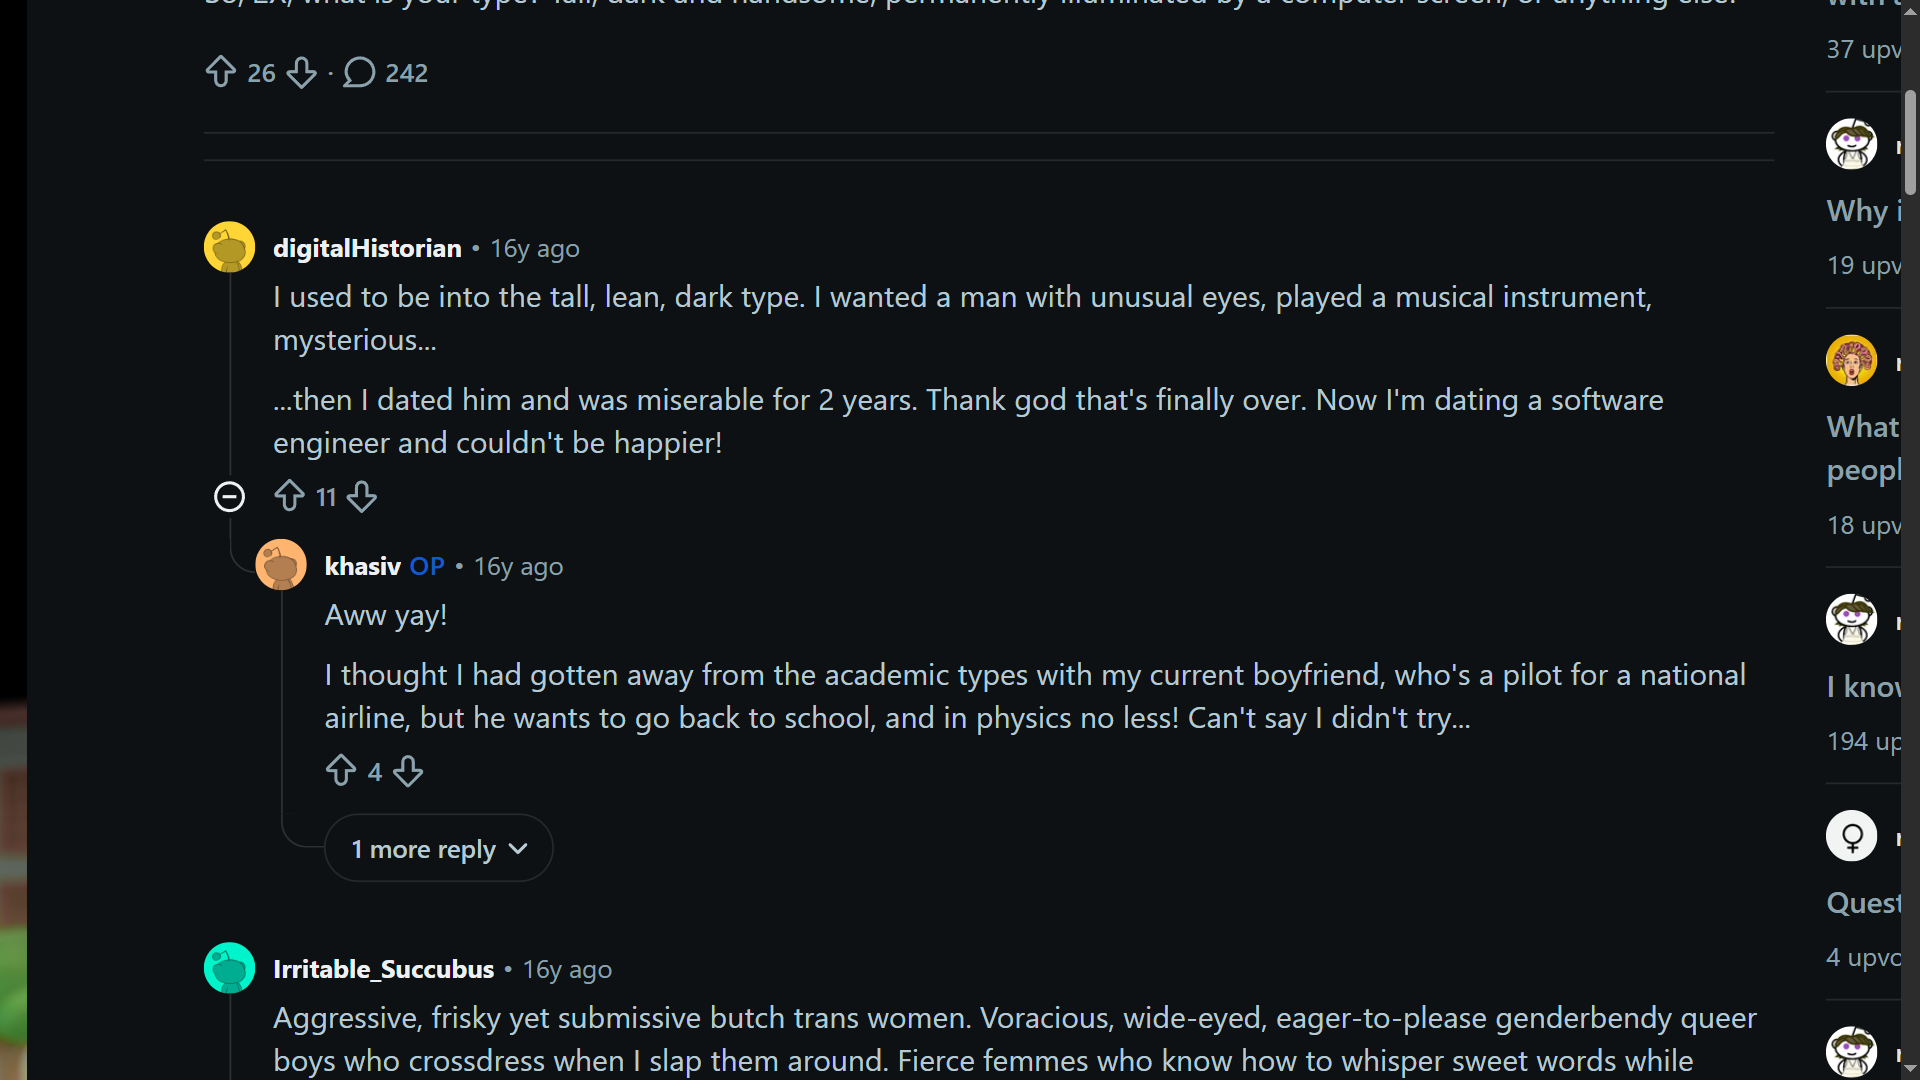1920x1080 pixels.
Task: Upvote the main post with 26 votes
Action: coord(220,72)
